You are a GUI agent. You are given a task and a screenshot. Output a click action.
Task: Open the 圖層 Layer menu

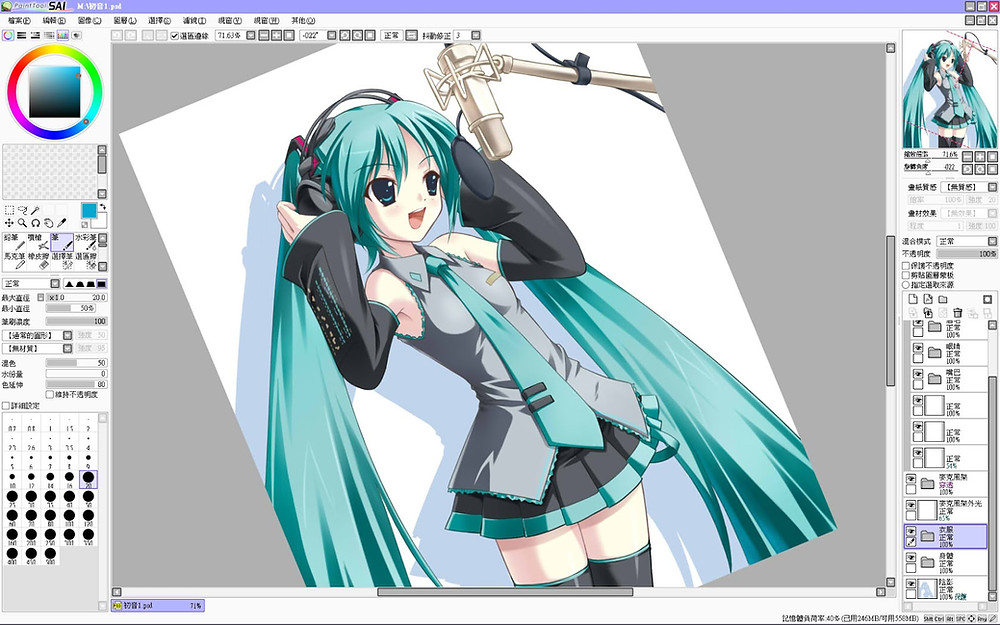point(124,20)
